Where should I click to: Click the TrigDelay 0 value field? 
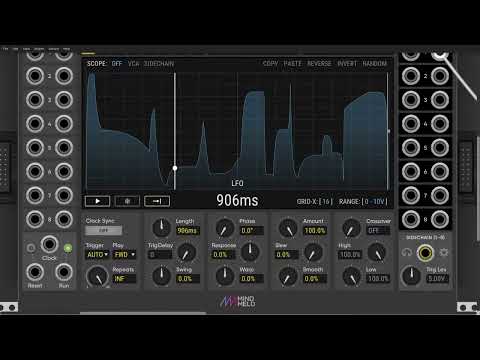click(x=160, y=255)
